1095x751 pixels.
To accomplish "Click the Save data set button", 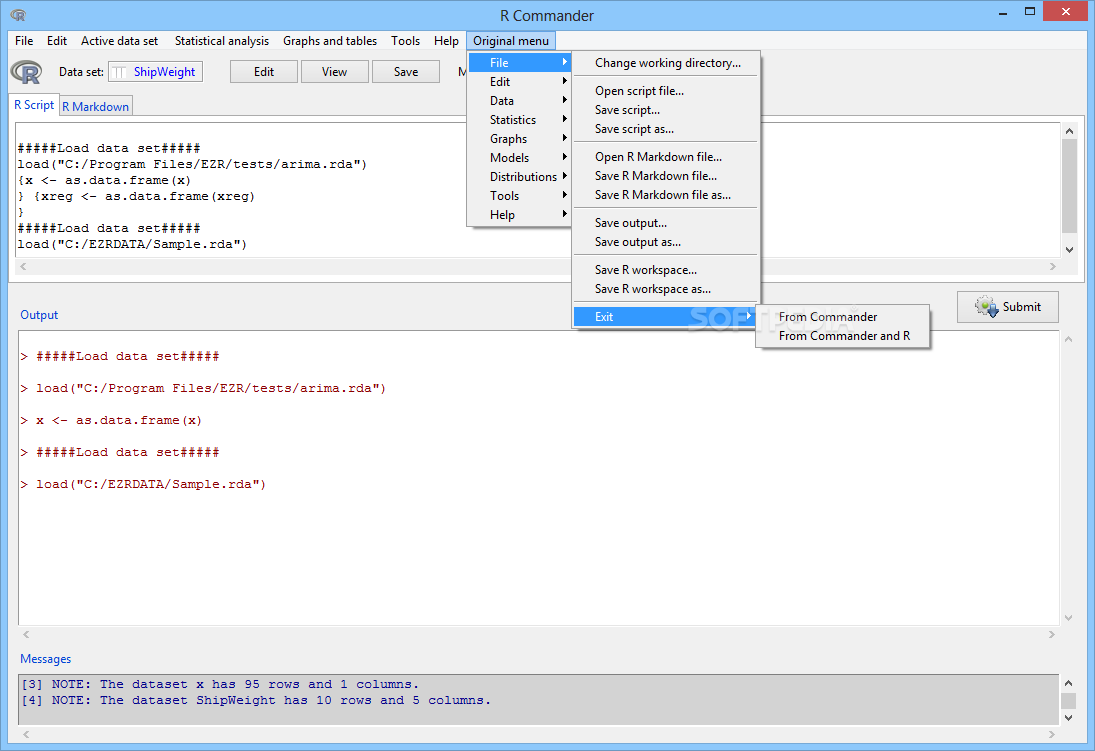I will tap(406, 71).
